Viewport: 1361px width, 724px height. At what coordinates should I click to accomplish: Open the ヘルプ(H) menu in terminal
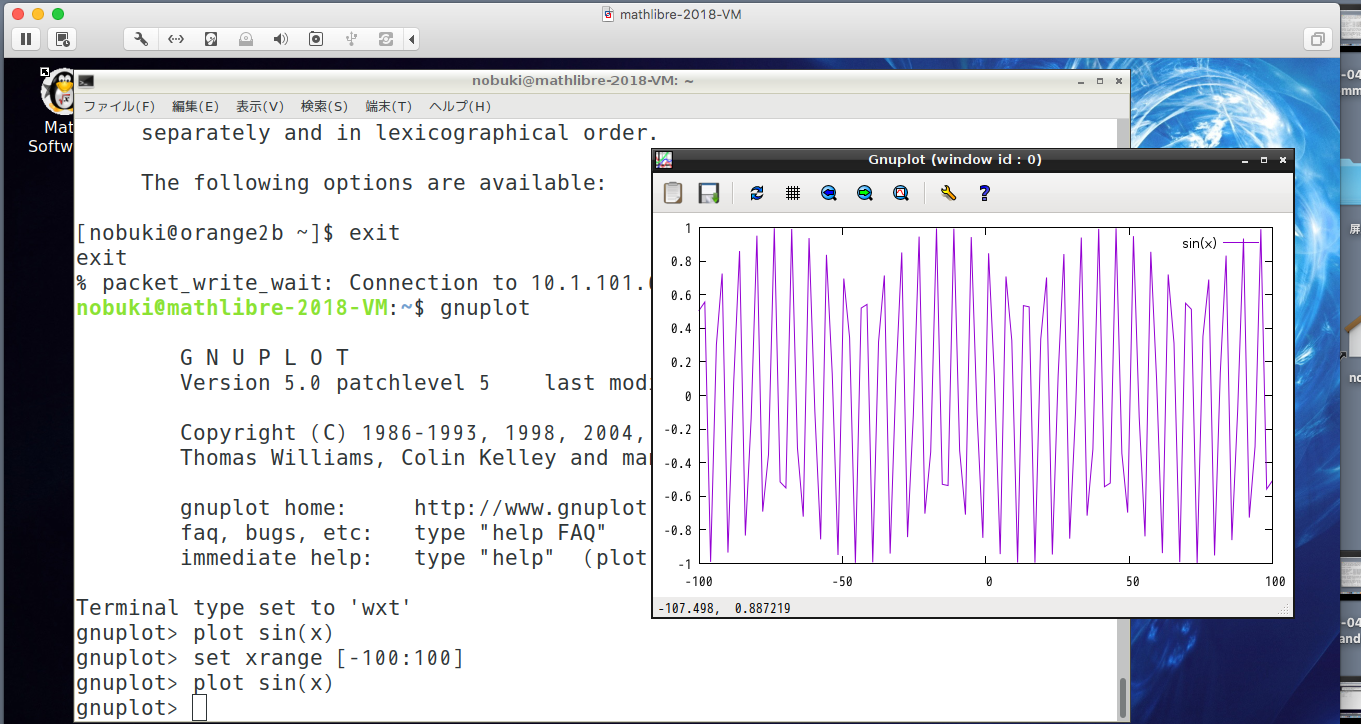(460, 106)
